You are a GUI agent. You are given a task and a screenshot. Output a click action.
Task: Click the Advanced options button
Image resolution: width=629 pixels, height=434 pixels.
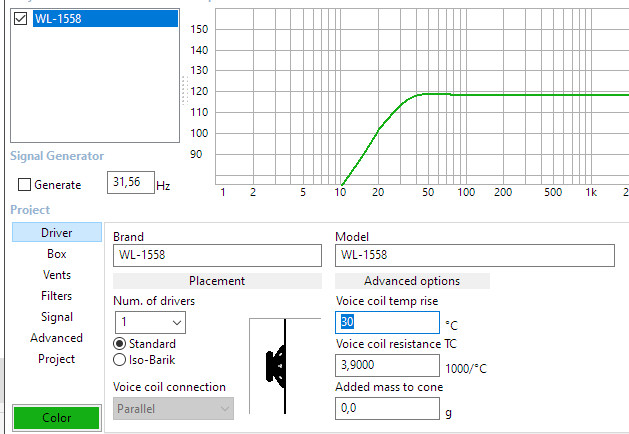[412, 281]
